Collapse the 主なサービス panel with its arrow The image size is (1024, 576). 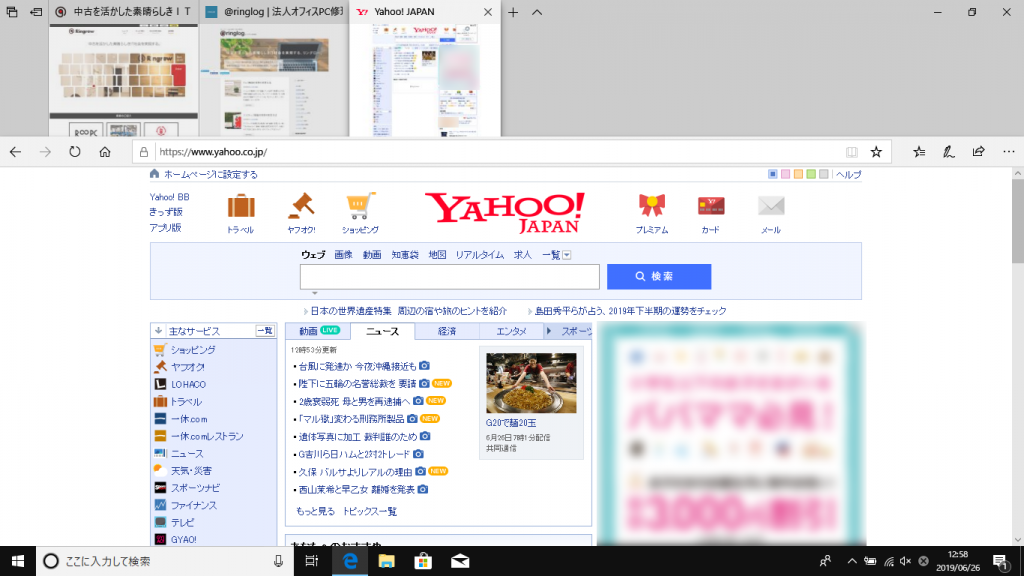pyautogui.click(x=157, y=329)
